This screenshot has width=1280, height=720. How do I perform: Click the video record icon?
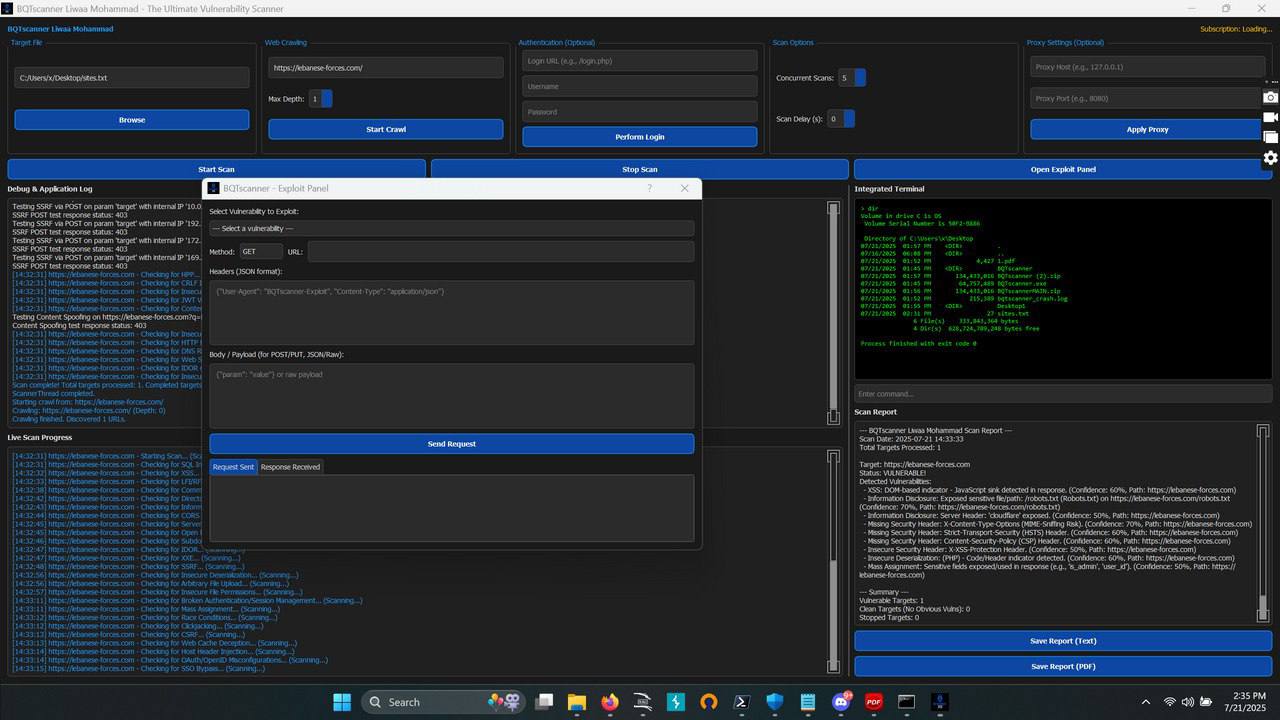1270,117
